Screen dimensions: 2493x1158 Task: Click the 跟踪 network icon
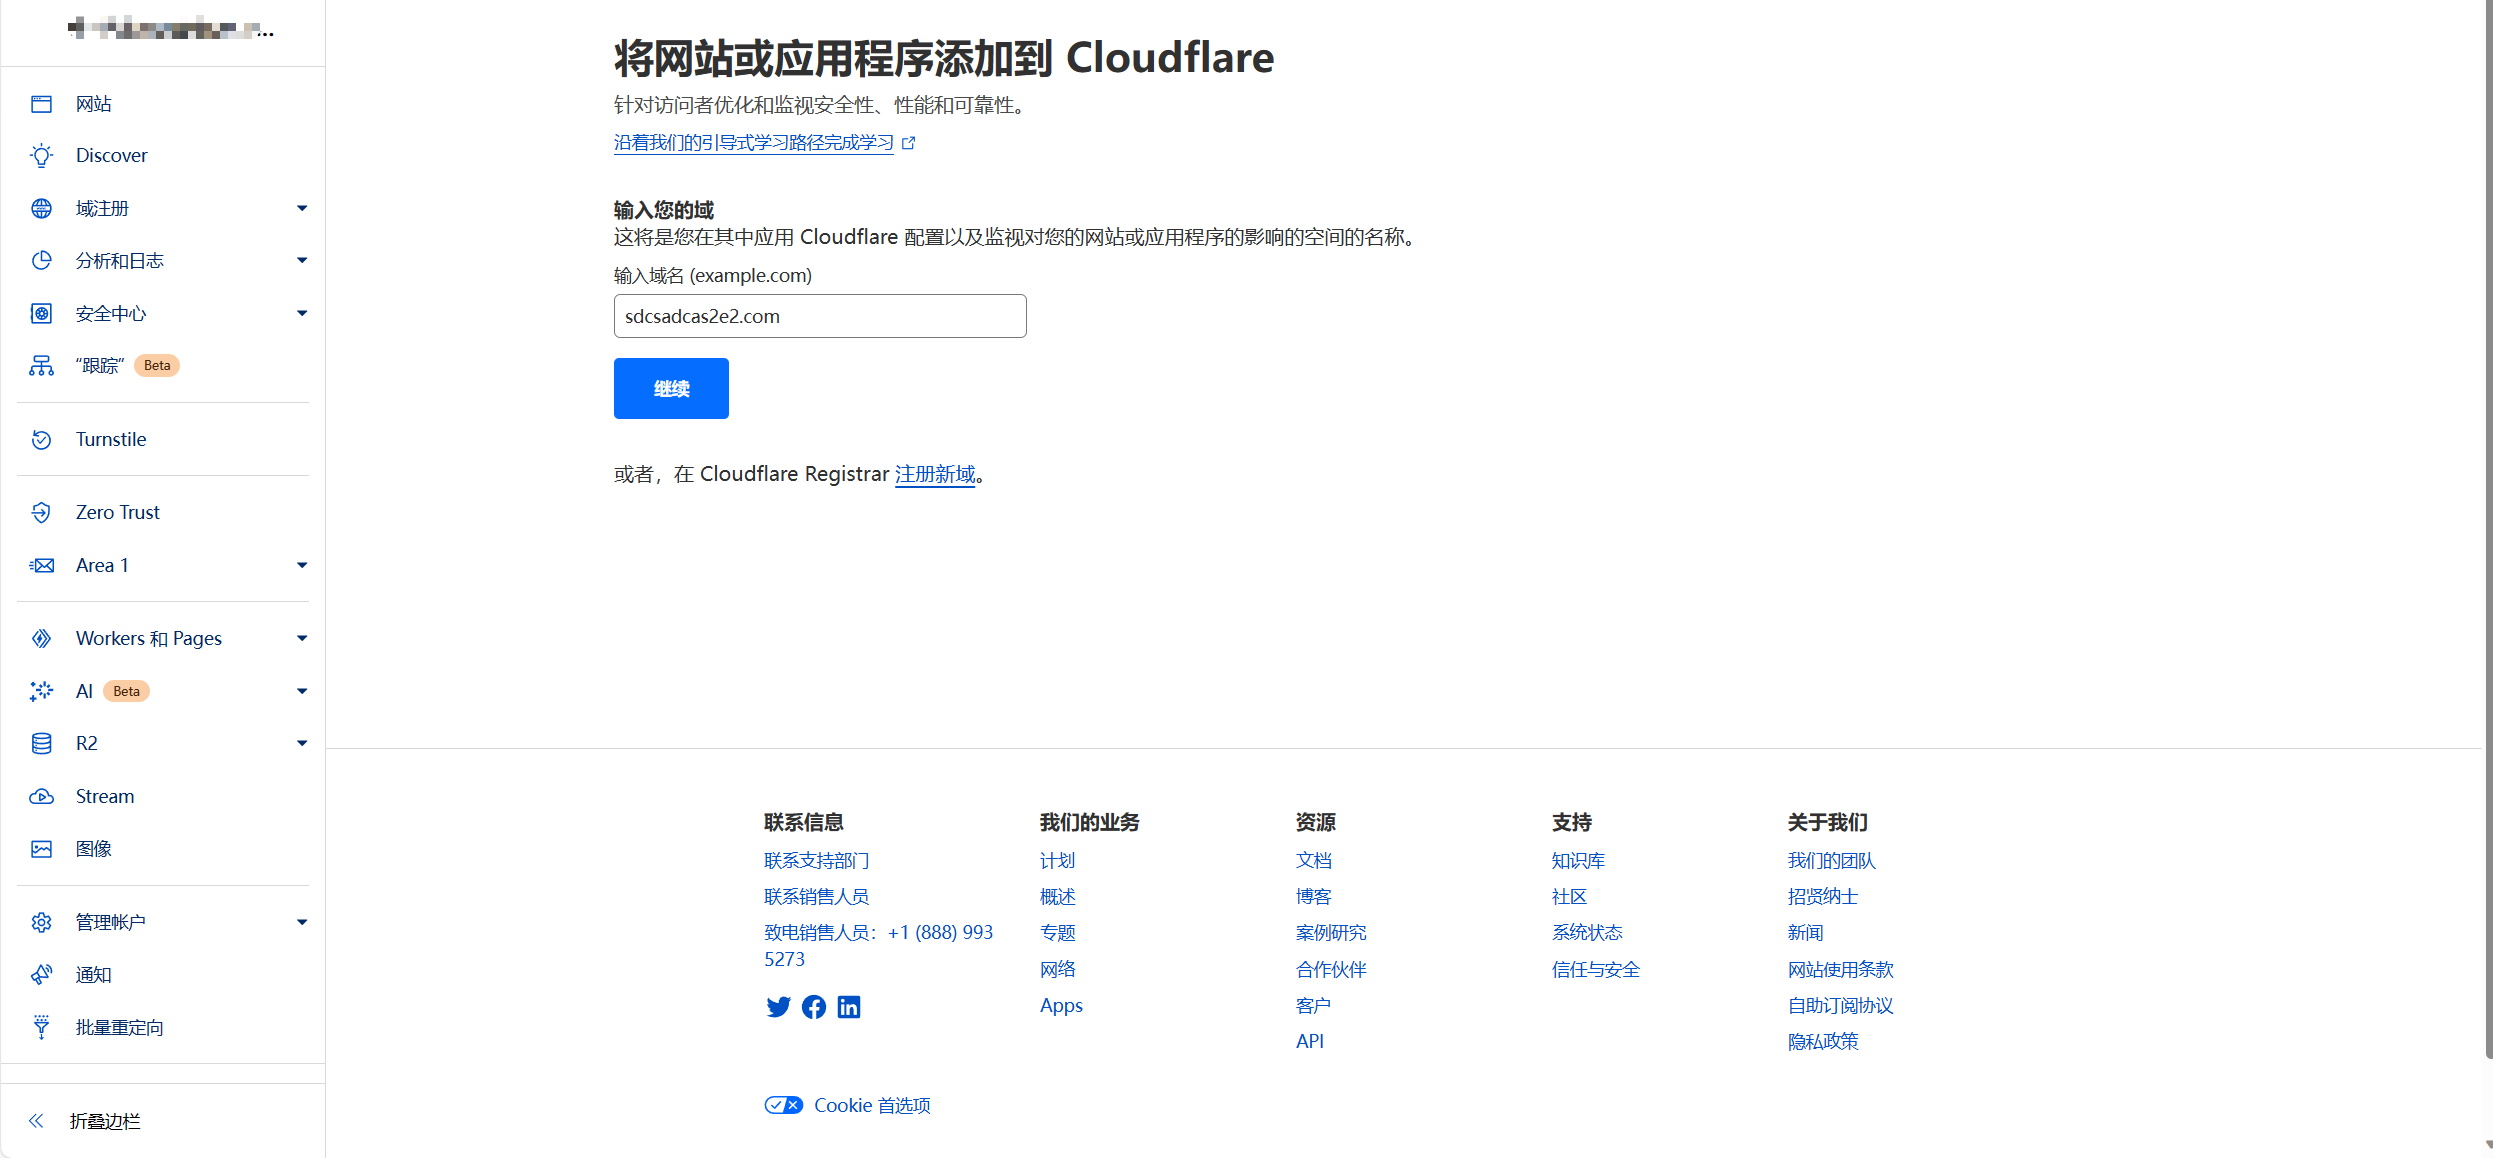41,366
